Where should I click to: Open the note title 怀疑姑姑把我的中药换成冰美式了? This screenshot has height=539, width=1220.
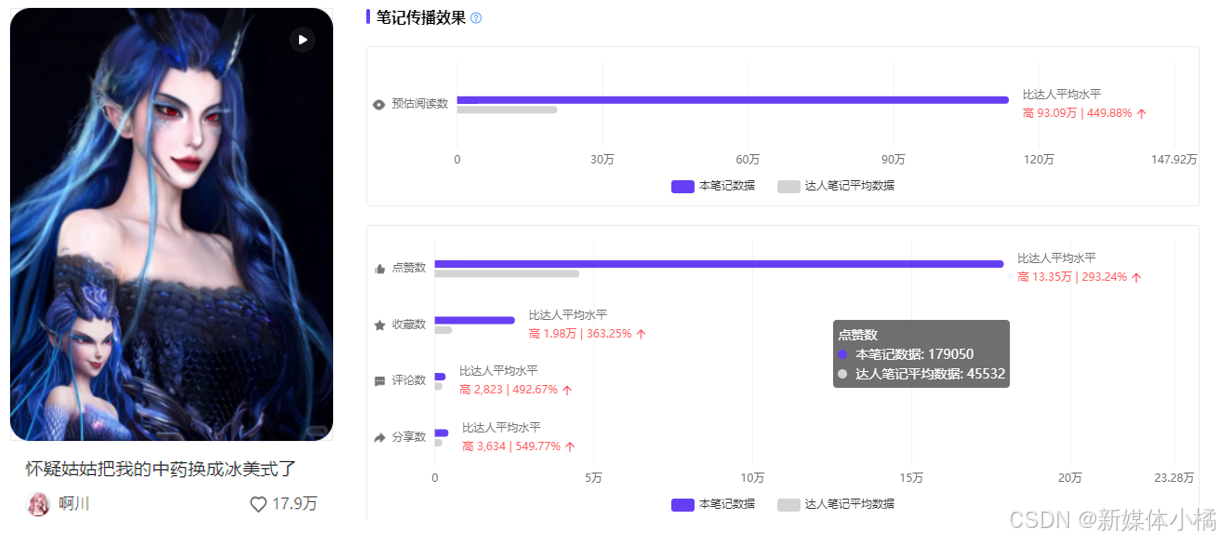161,469
